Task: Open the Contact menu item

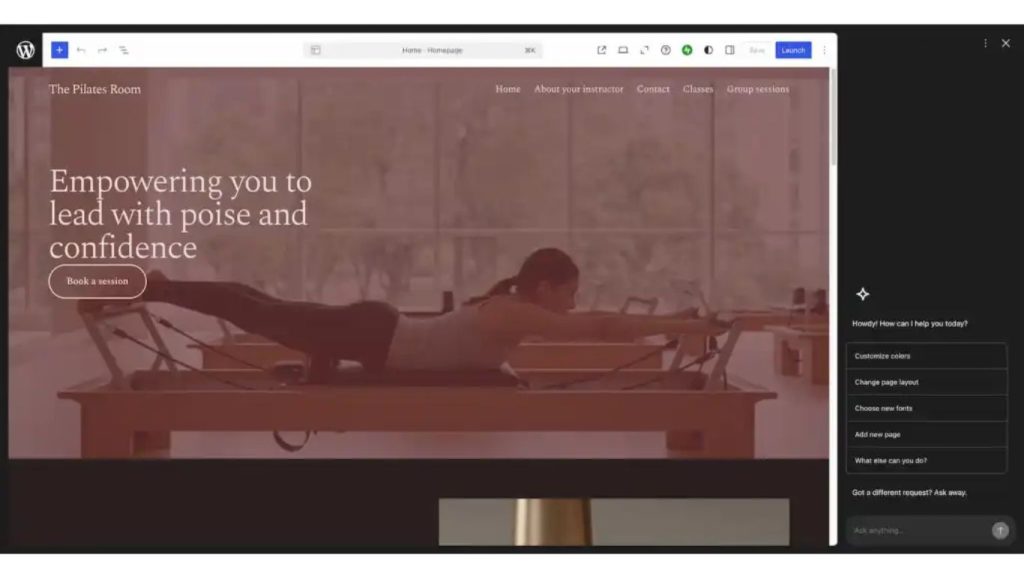Action: [653, 89]
